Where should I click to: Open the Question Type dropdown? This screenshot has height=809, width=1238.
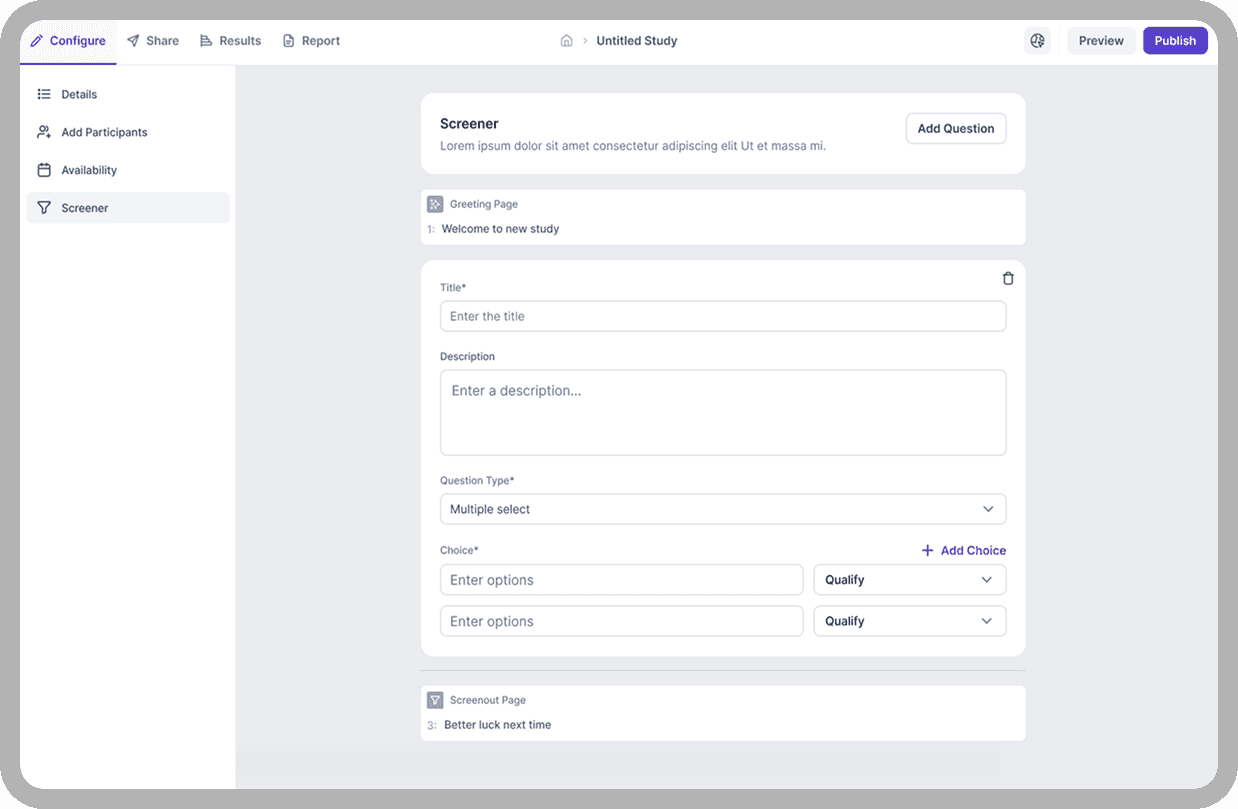722,509
